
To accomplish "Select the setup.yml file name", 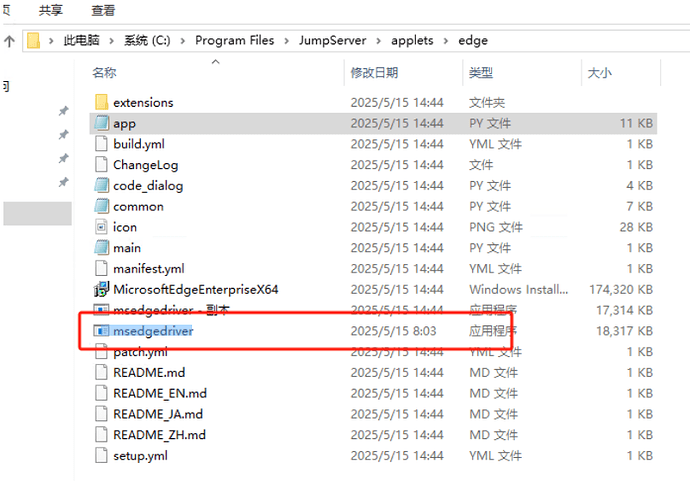I will pyautogui.click(x=140, y=455).
